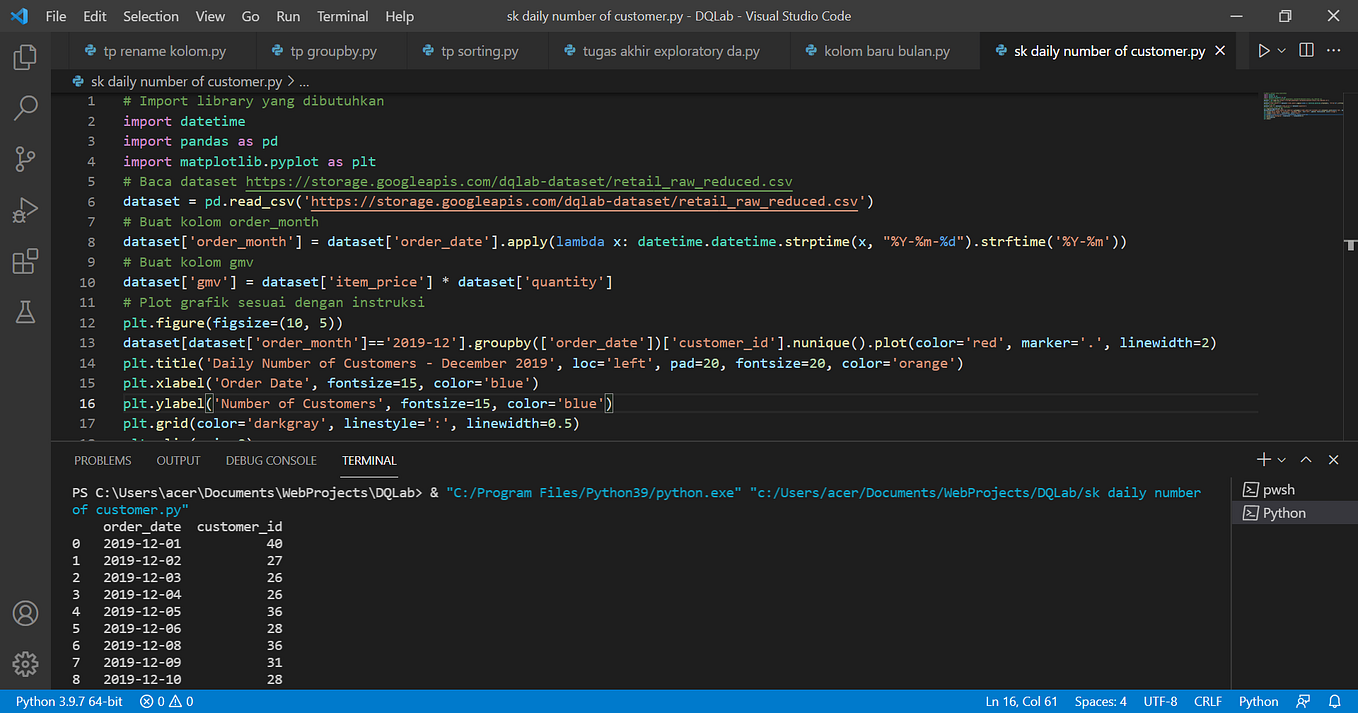Screen dimensions: 1358x713
Task: Click the Run and Debug icon
Action: (25, 209)
